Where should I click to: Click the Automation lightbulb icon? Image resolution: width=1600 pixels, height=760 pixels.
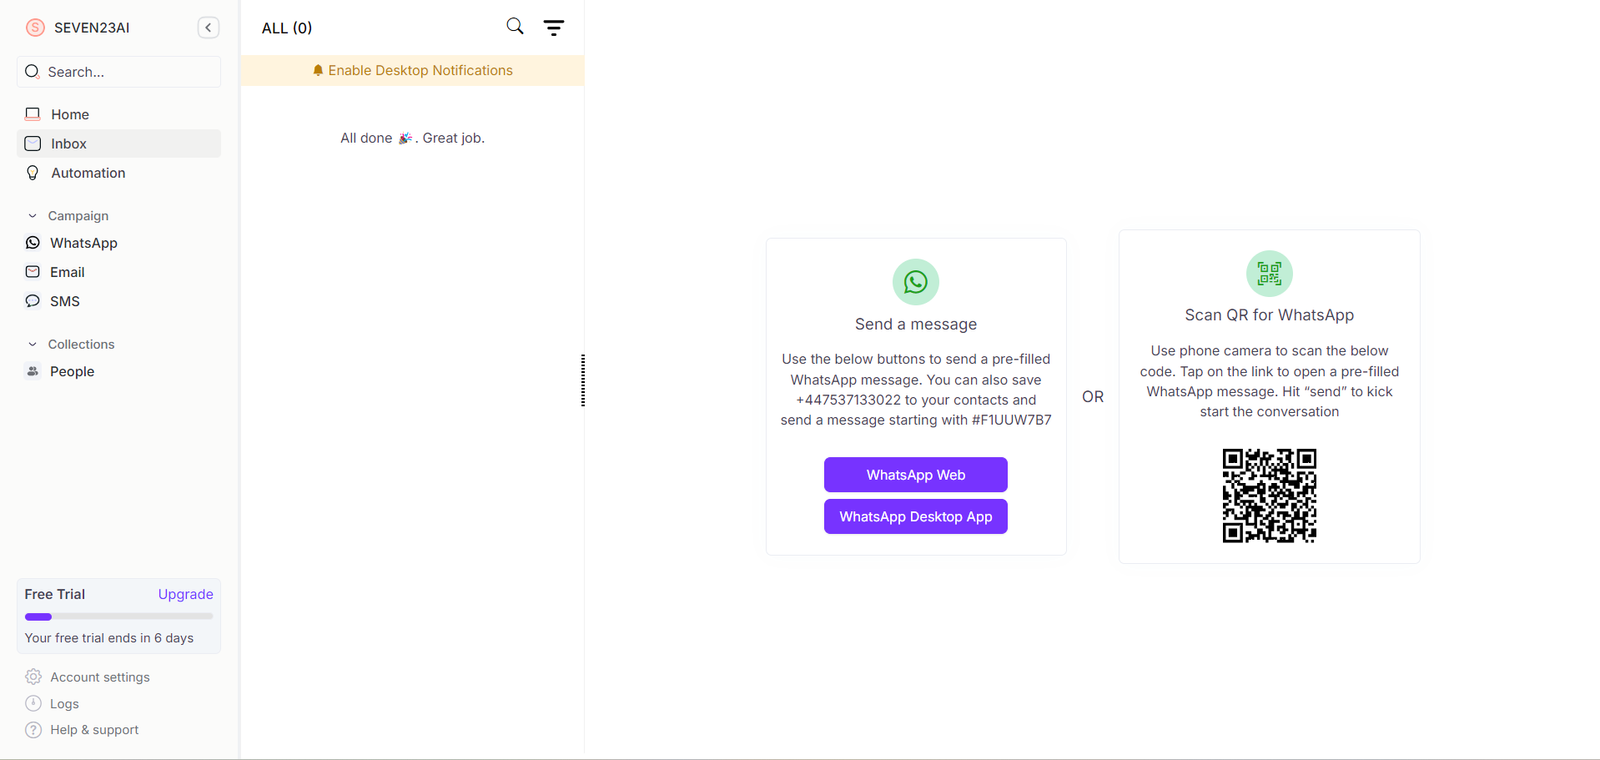(x=33, y=173)
